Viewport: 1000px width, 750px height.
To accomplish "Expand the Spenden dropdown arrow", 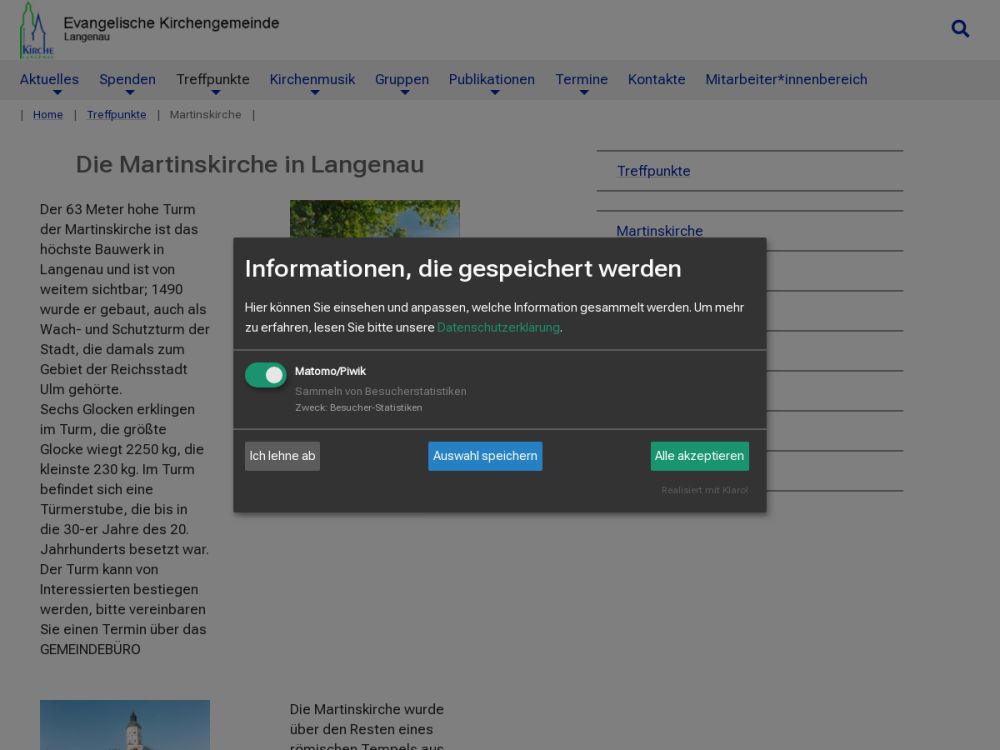I will pyautogui.click(x=128, y=93).
